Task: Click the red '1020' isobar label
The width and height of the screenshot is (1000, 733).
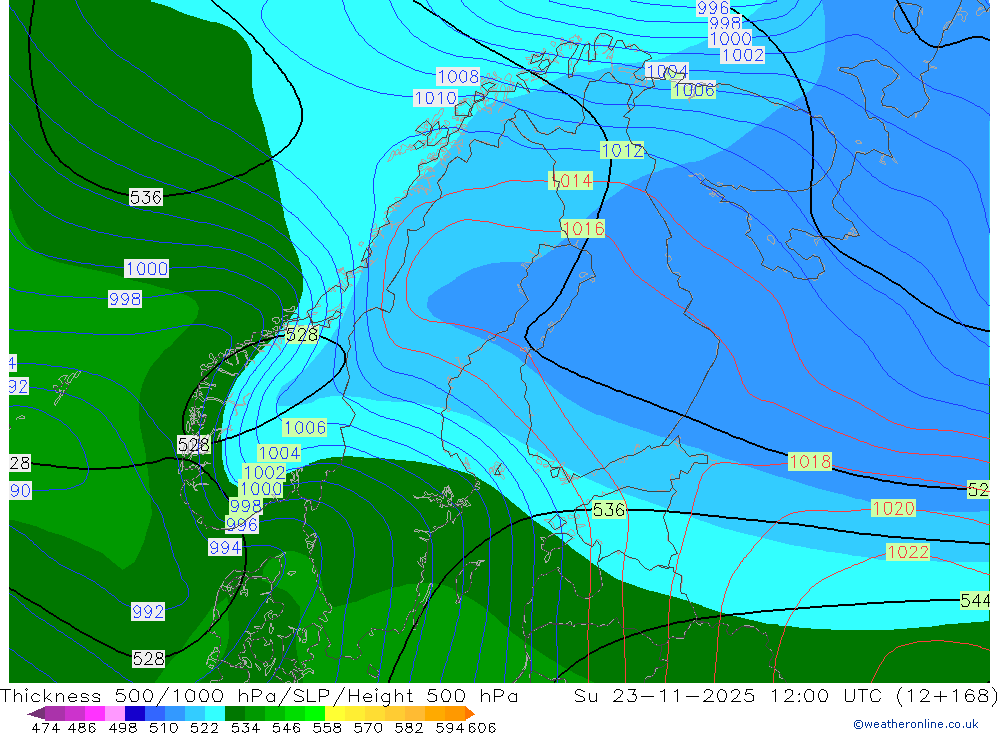Action: pyautogui.click(x=893, y=508)
